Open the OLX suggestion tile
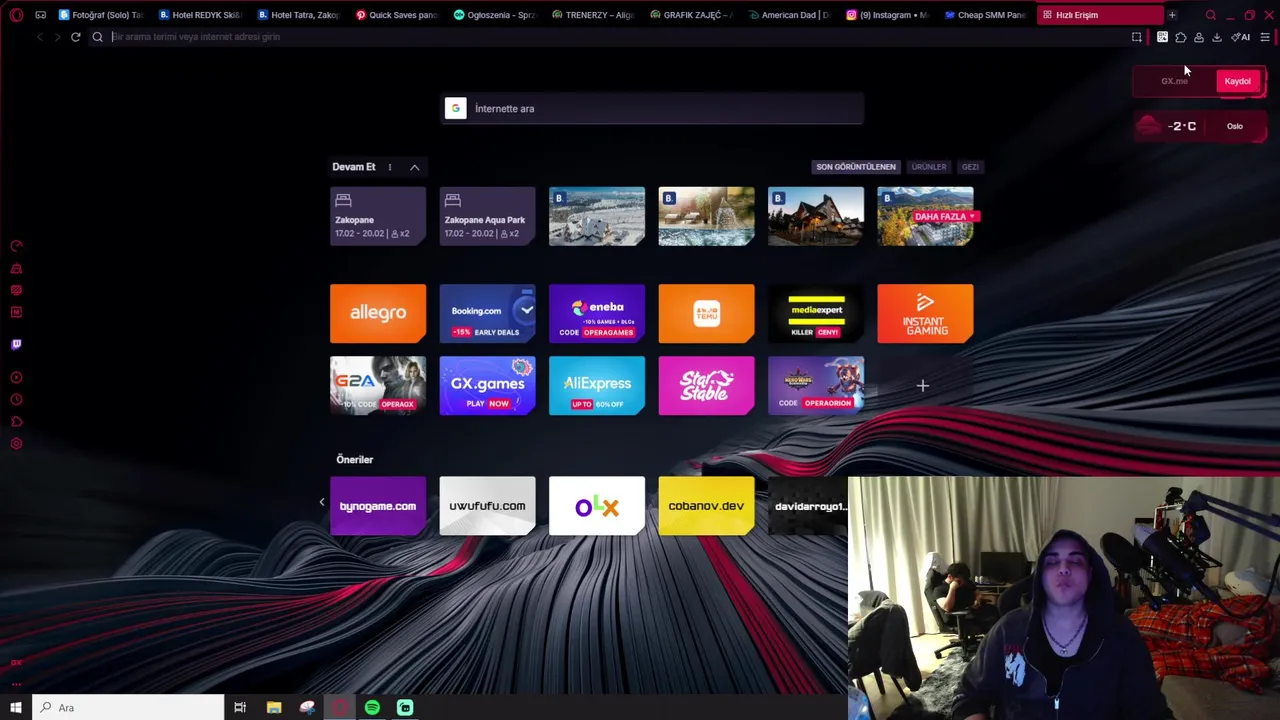The image size is (1280, 720). (x=597, y=506)
